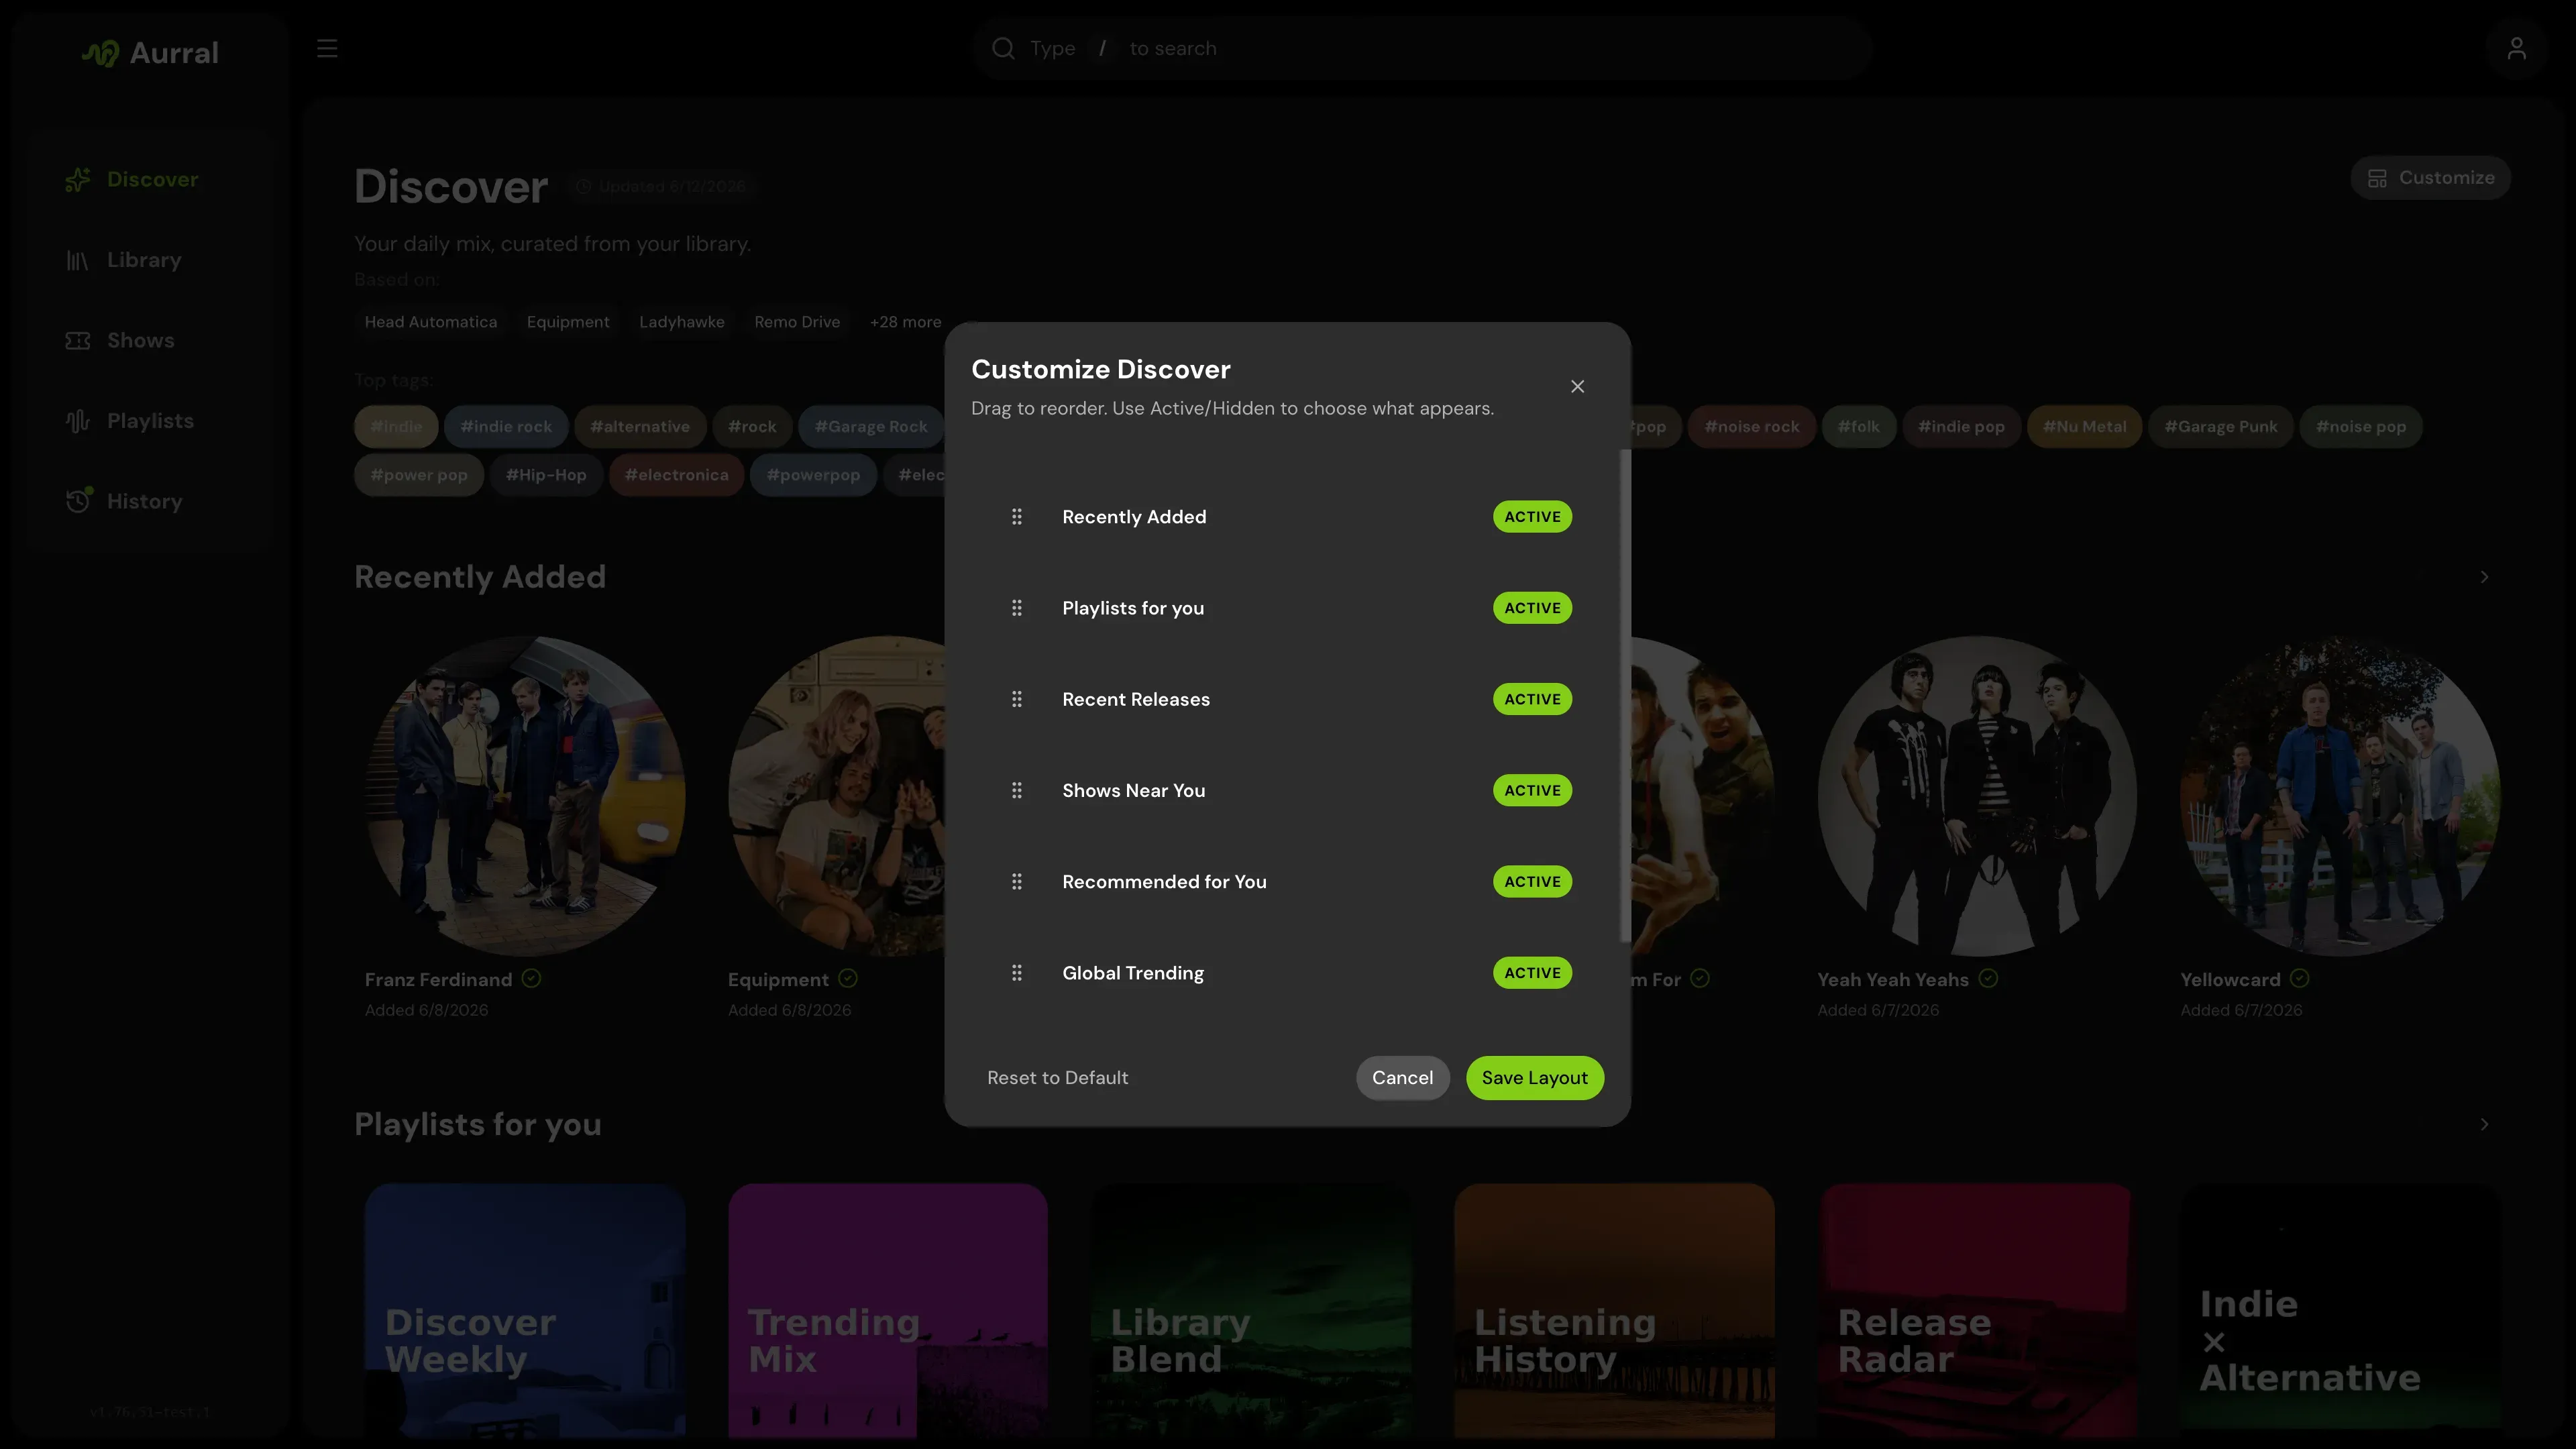
Task: Toggle Global Trending ACTIVE badge
Action: click(x=1532, y=973)
